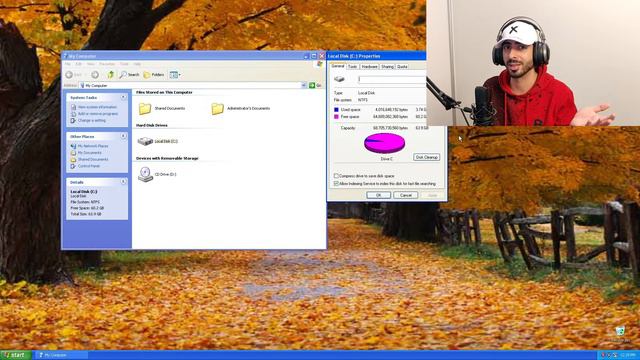Open the File menu

point(68,64)
